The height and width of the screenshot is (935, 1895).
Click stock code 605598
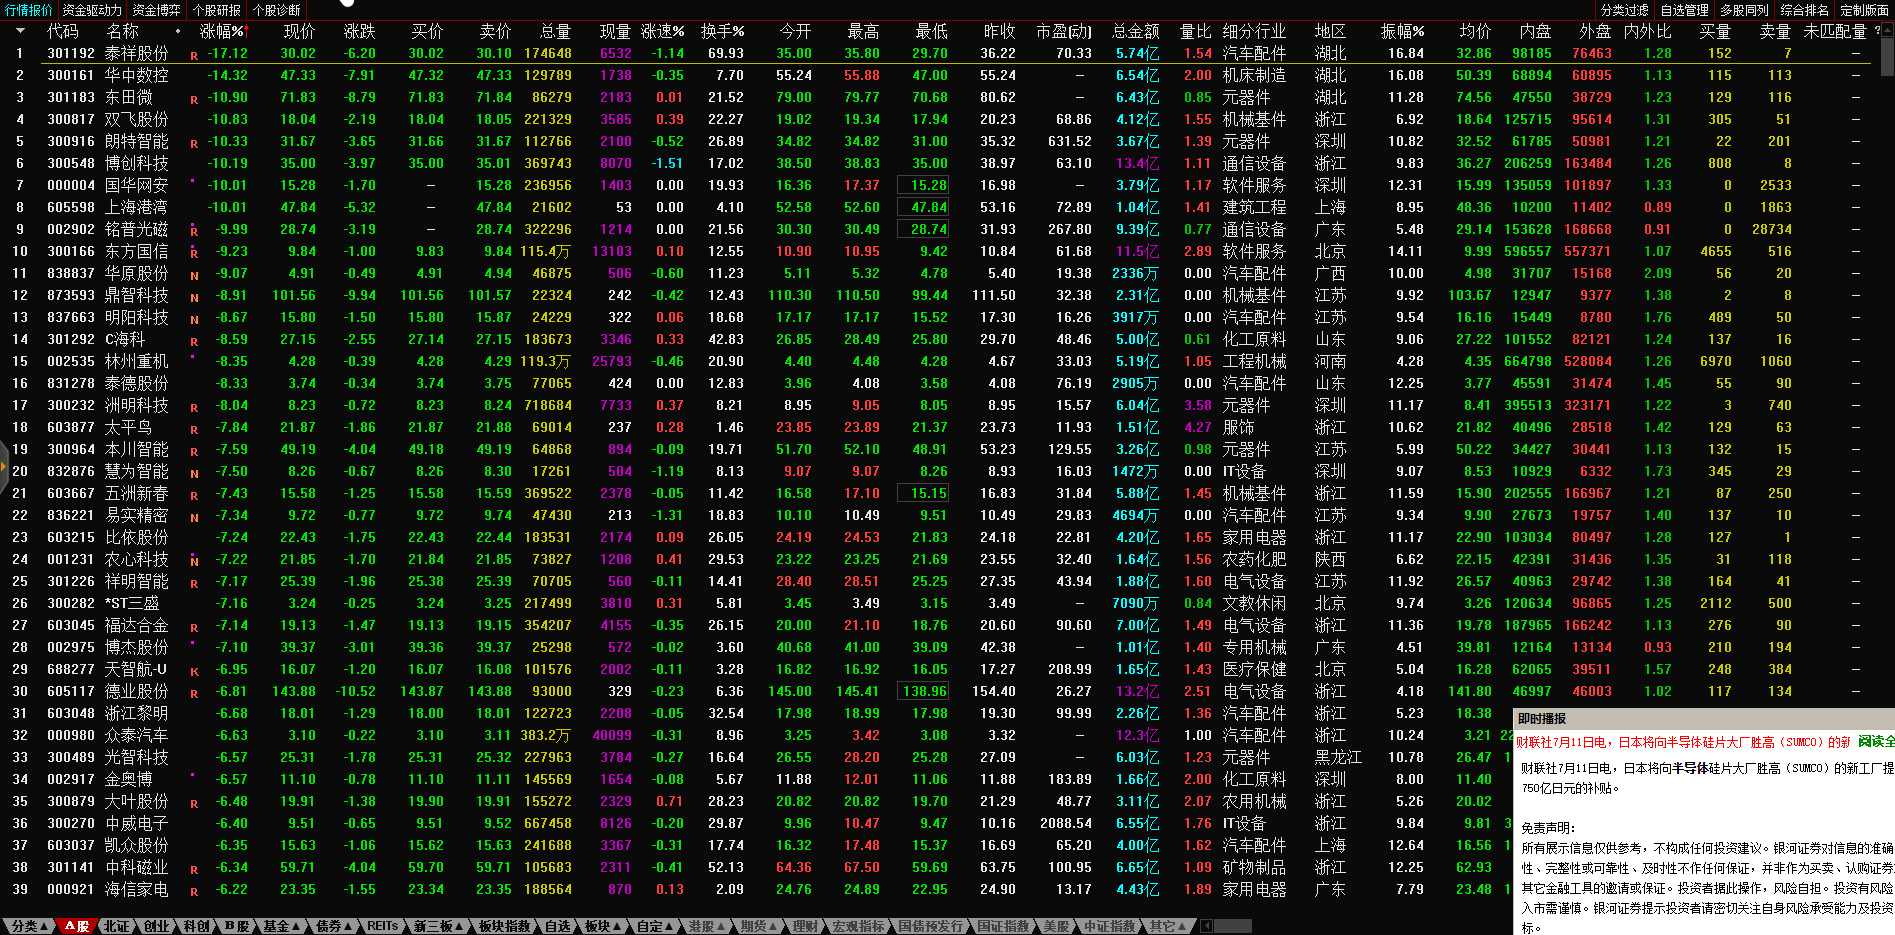pos(71,207)
